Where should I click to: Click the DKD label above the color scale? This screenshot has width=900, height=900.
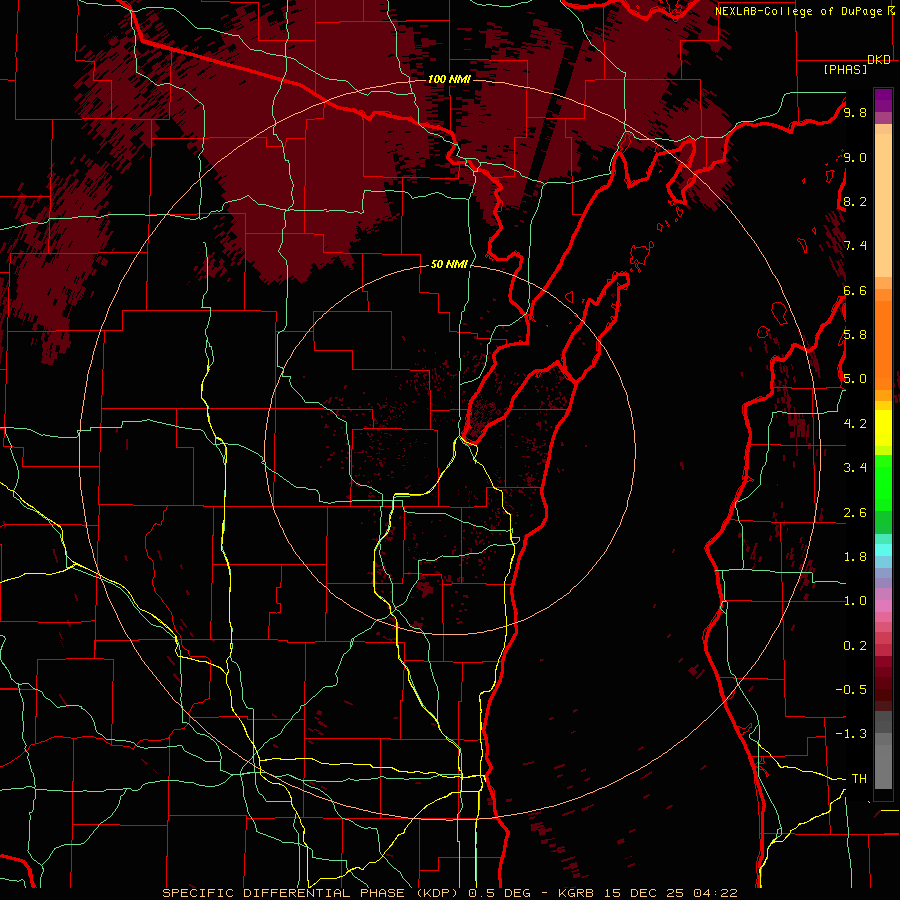click(x=879, y=60)
